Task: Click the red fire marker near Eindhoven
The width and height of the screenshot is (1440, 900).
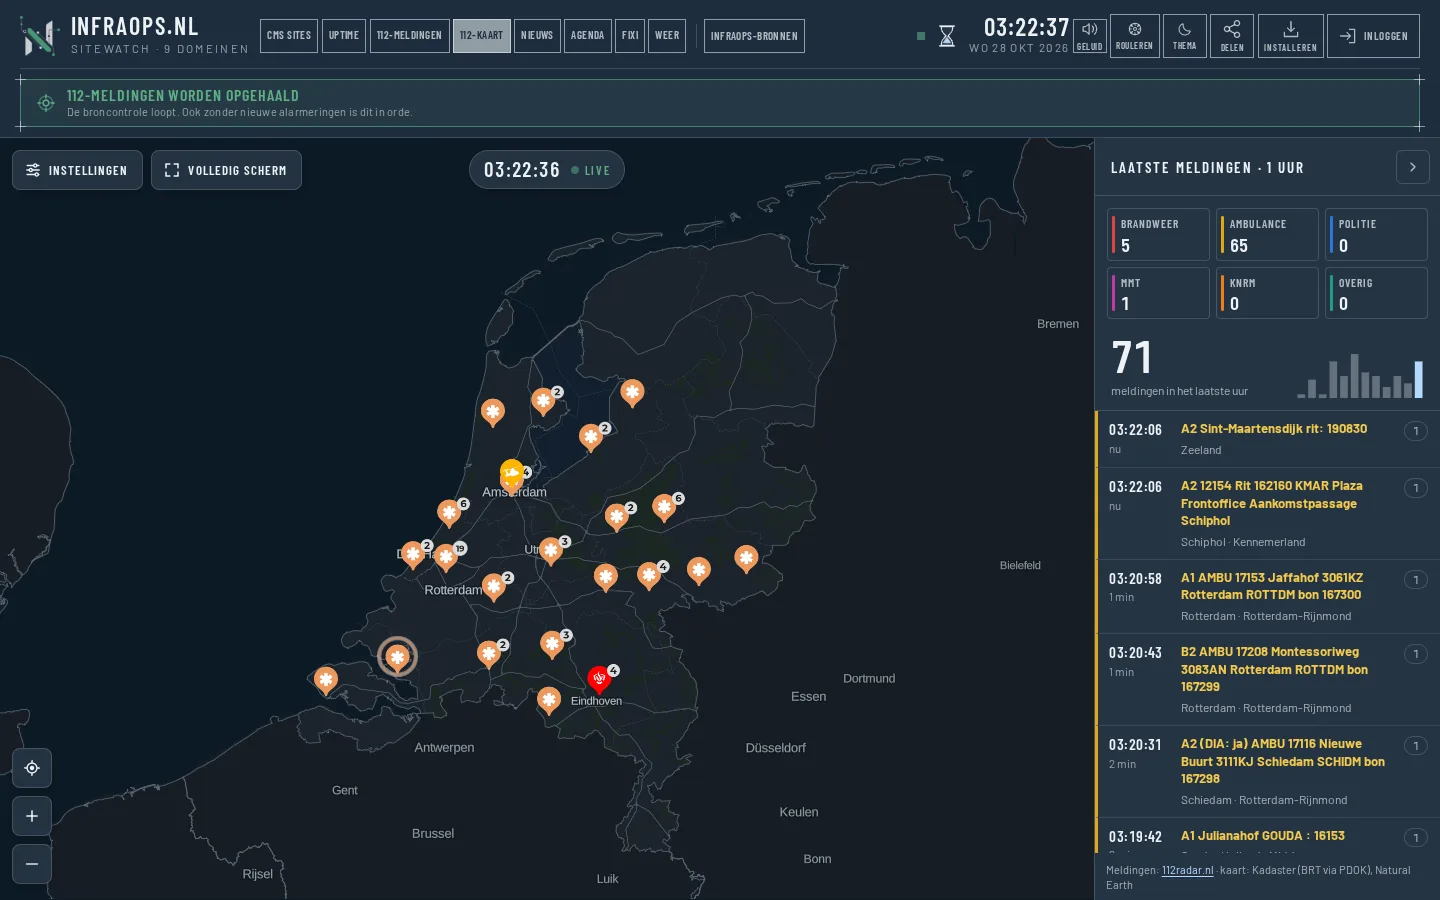Action: pos(599,679)
